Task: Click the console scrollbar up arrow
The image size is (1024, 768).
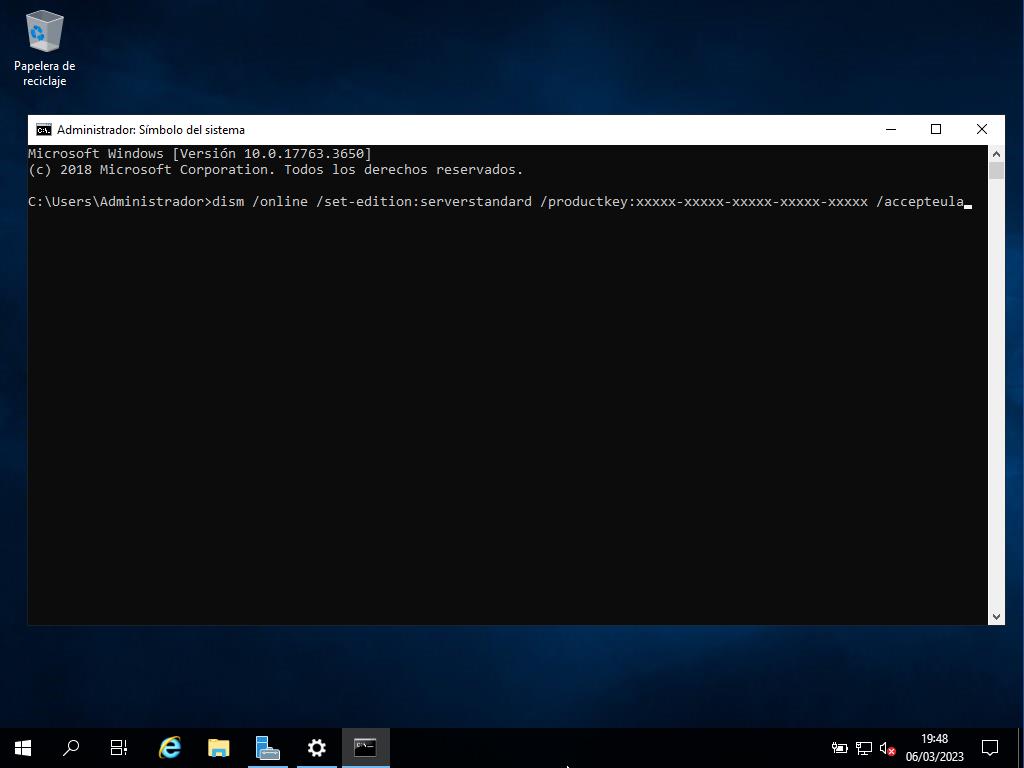Action: 996,153
